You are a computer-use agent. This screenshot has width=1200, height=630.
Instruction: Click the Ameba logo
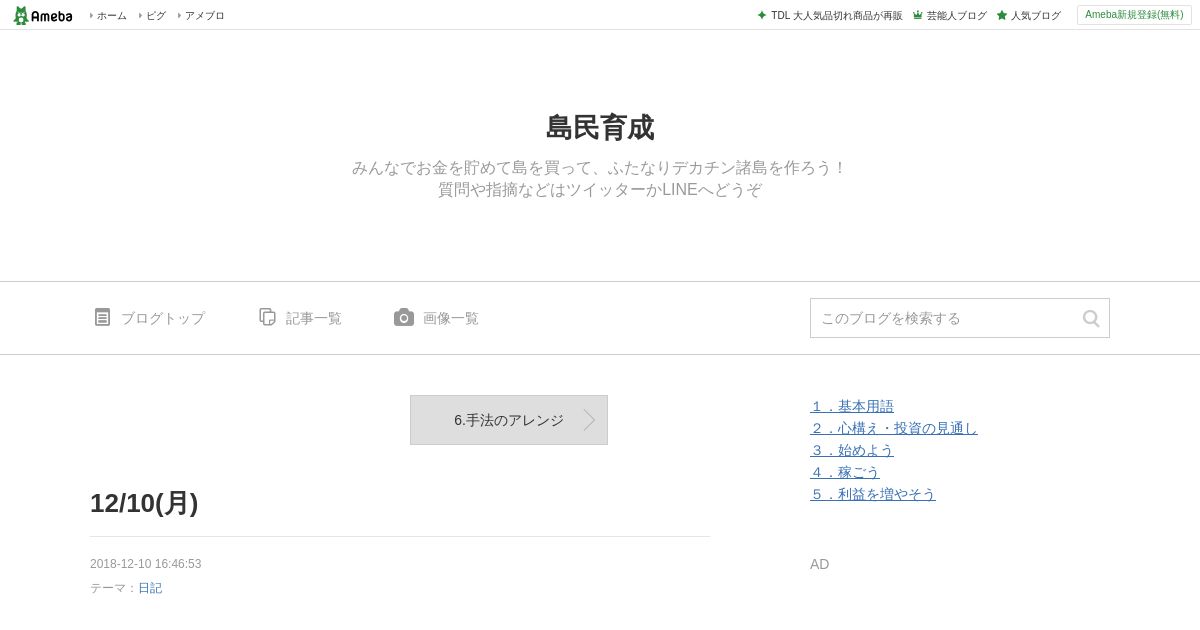click(43, 15)
